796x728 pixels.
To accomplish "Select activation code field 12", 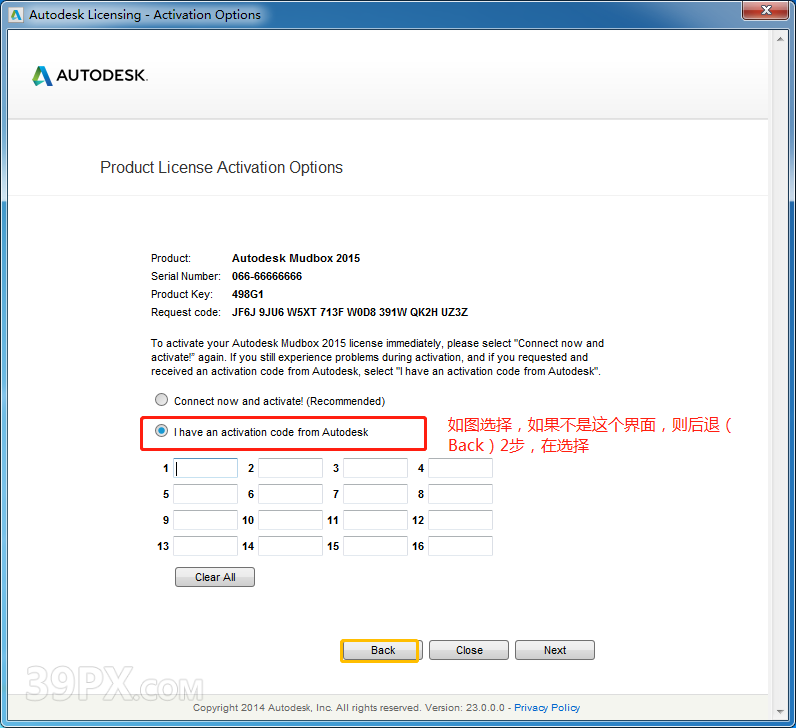I will (460, 520).
